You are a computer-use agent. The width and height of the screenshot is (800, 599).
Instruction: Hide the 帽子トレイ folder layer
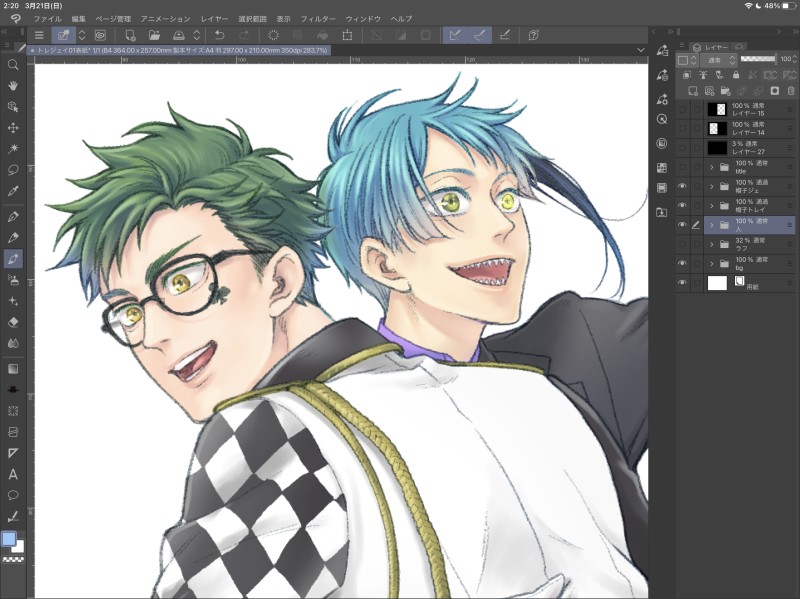coord(683,206)
